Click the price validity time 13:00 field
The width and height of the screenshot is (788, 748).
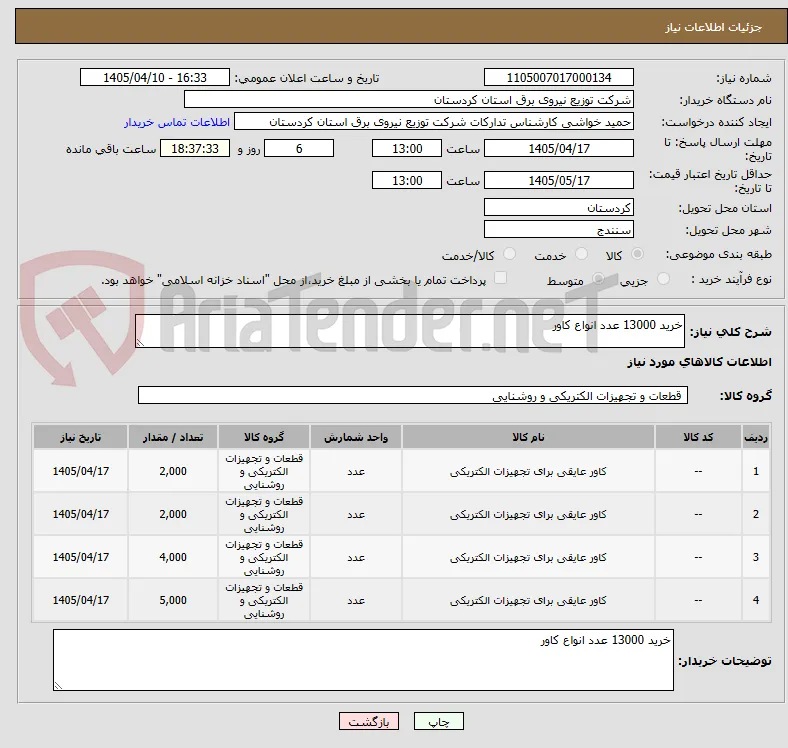(x=407, y=180)
